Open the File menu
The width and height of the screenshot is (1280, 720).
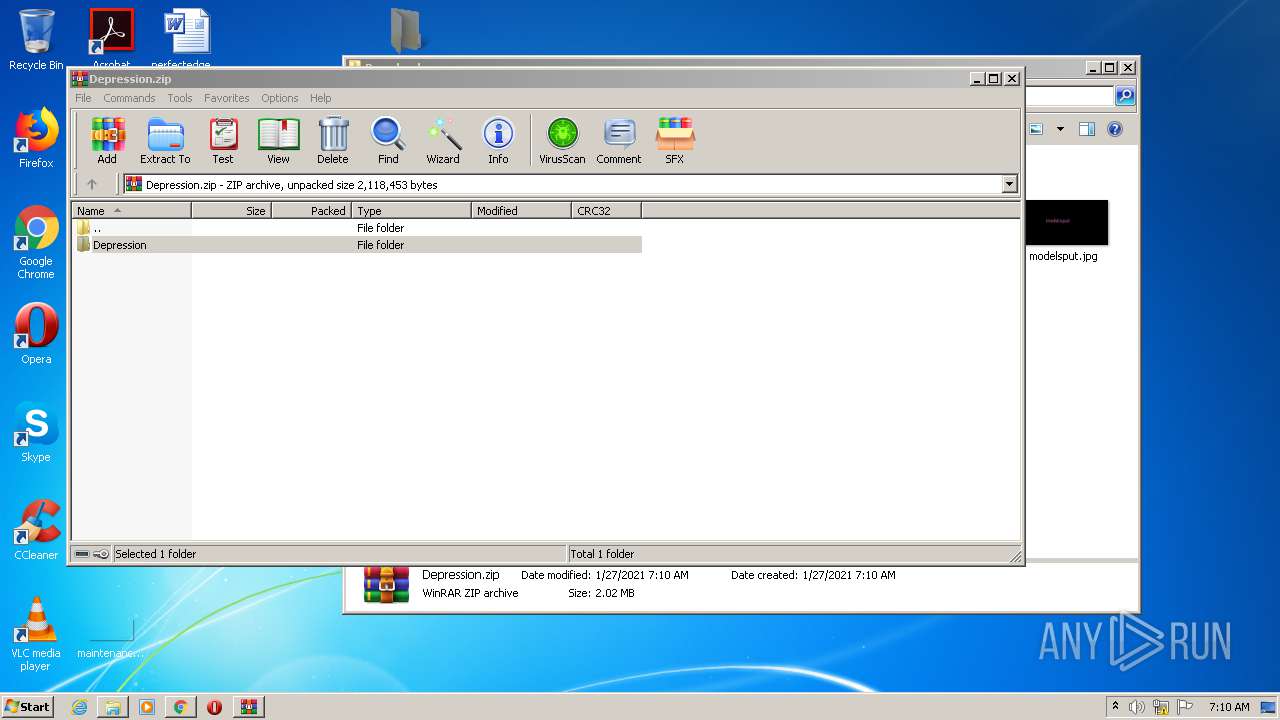83,98
